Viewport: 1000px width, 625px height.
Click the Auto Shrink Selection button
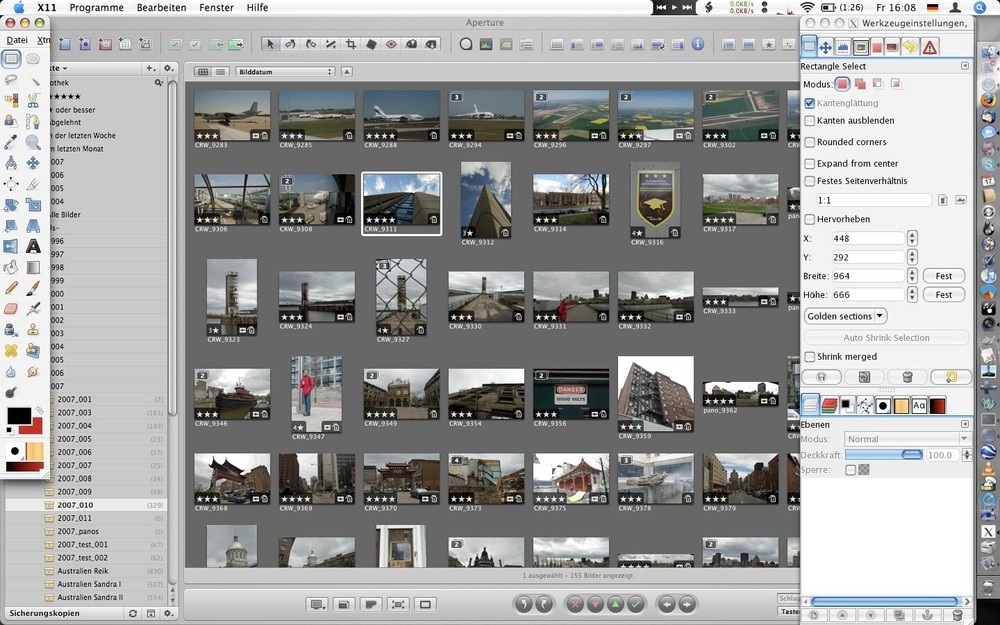click(885, 337)
